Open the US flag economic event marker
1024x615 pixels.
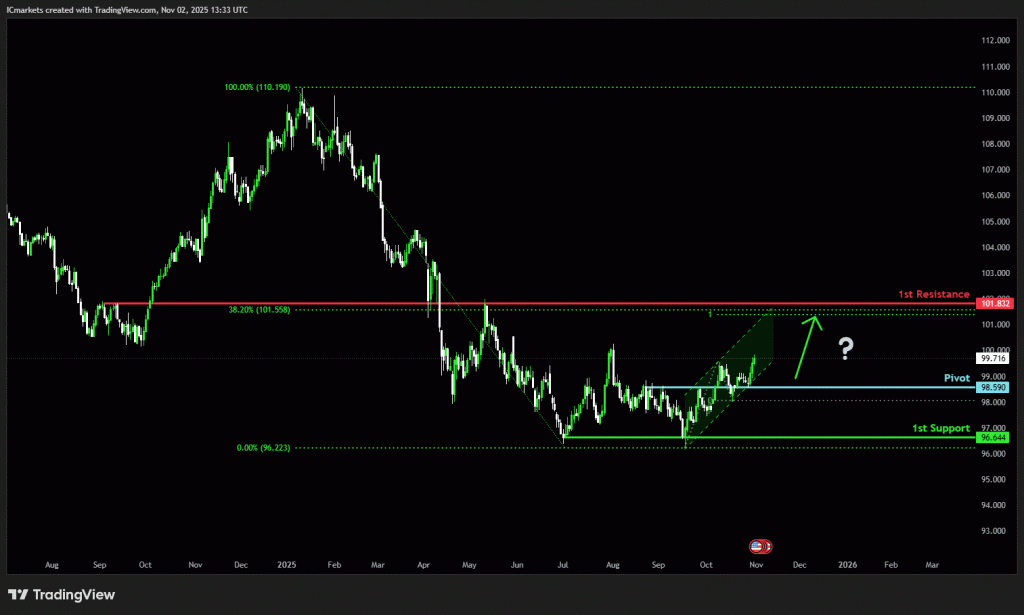[761, 546]
